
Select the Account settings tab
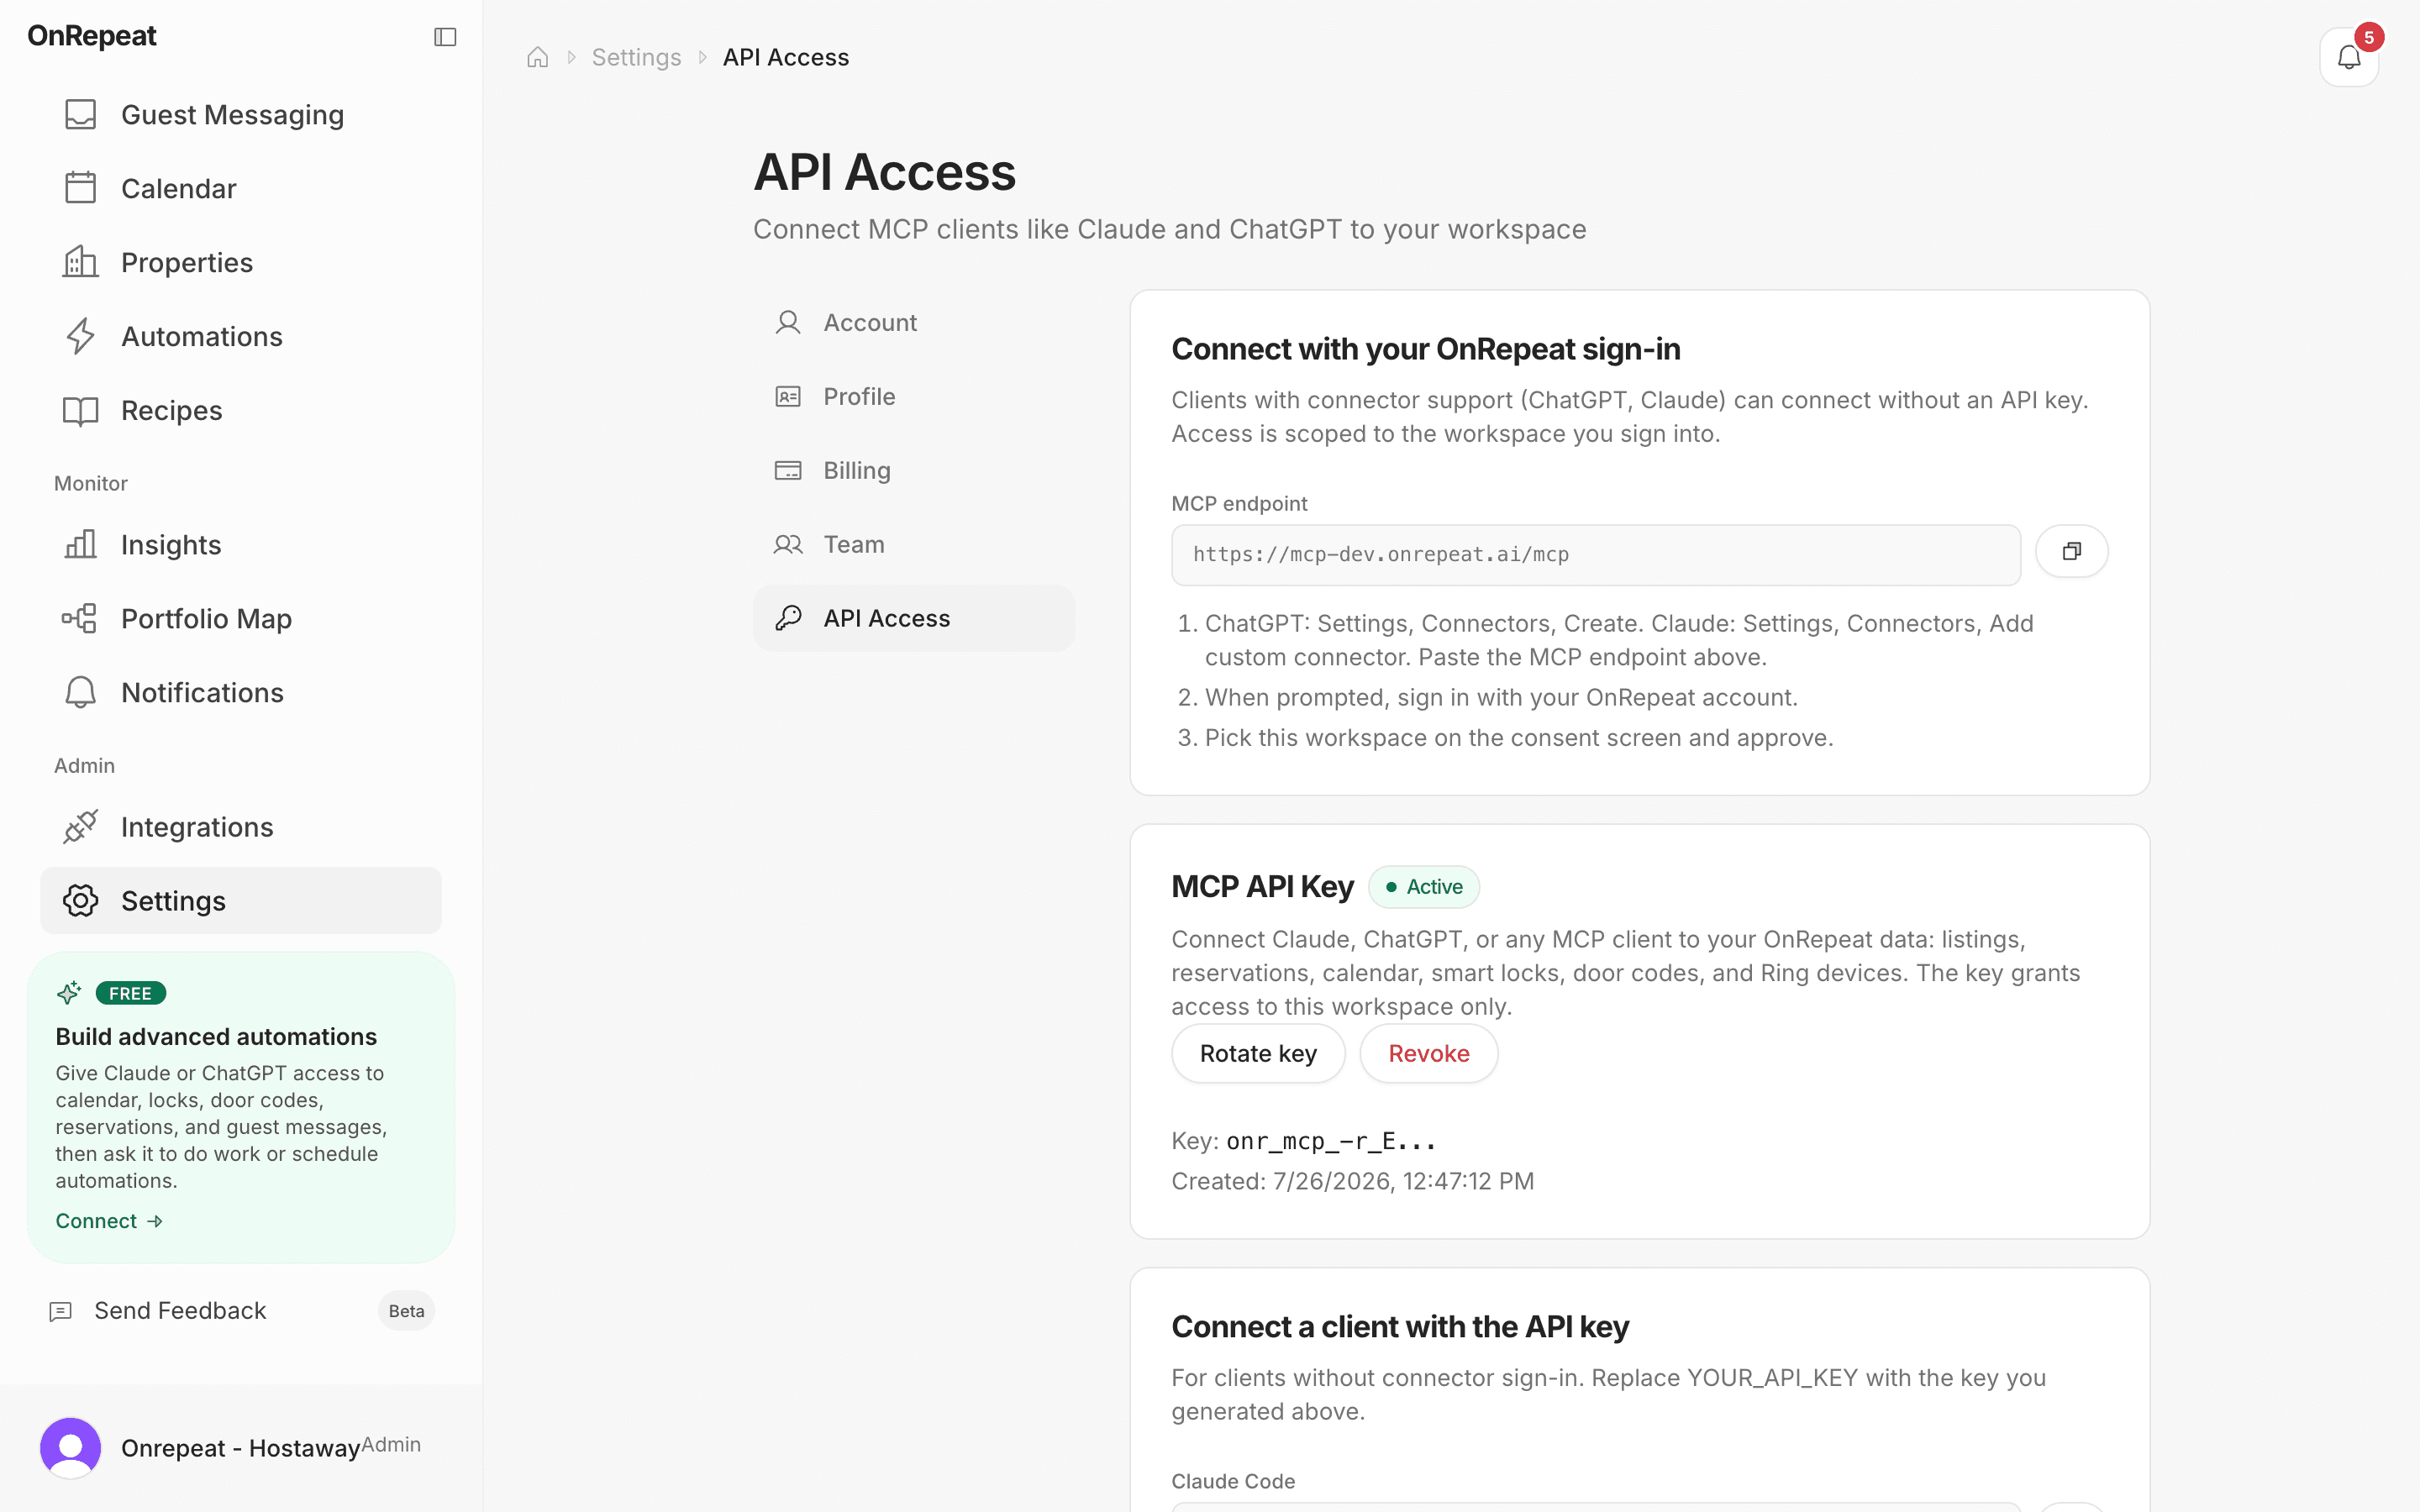914,322
